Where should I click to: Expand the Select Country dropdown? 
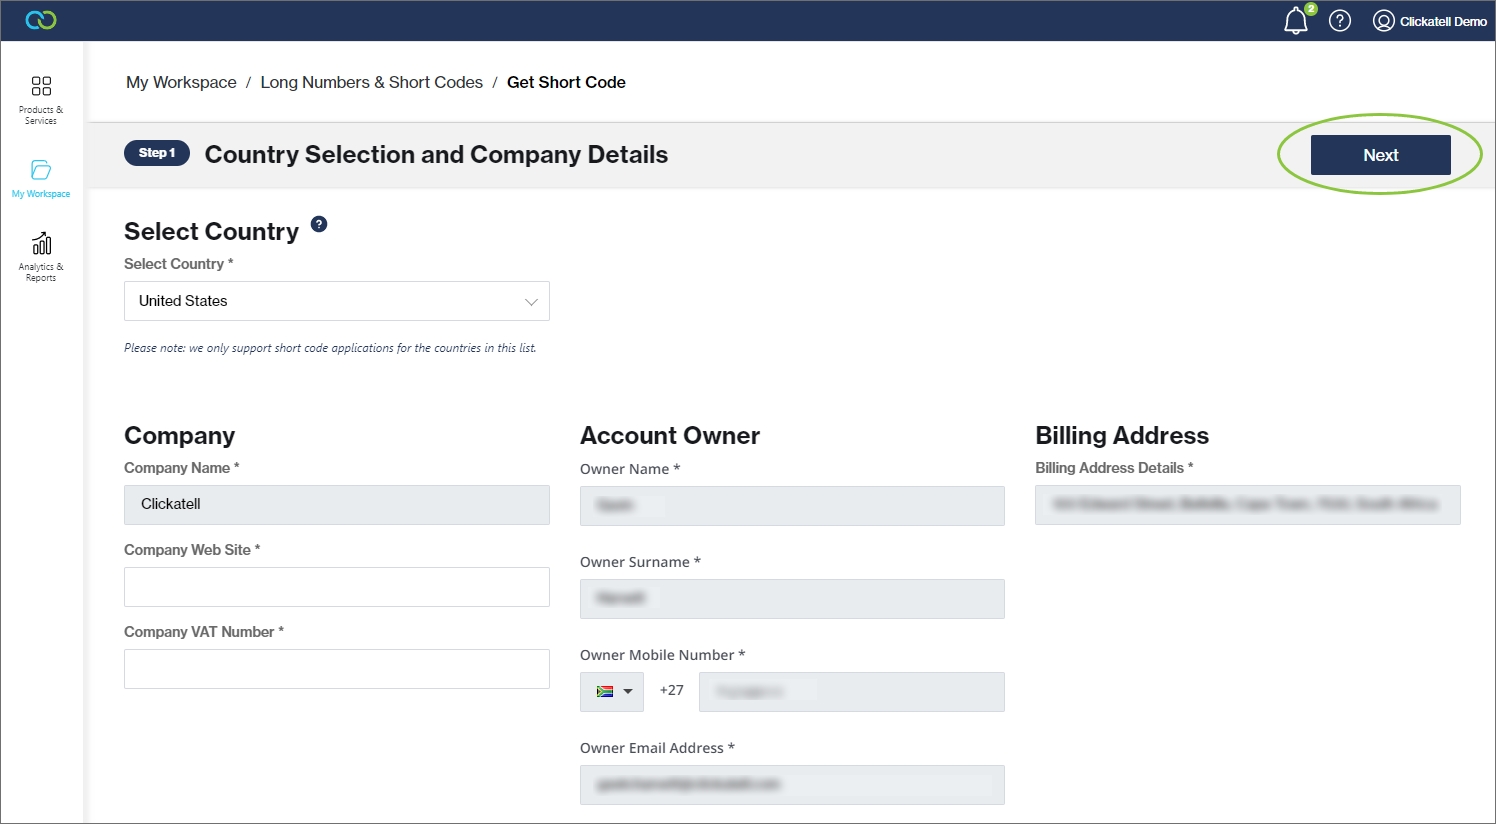click(336, 301)
